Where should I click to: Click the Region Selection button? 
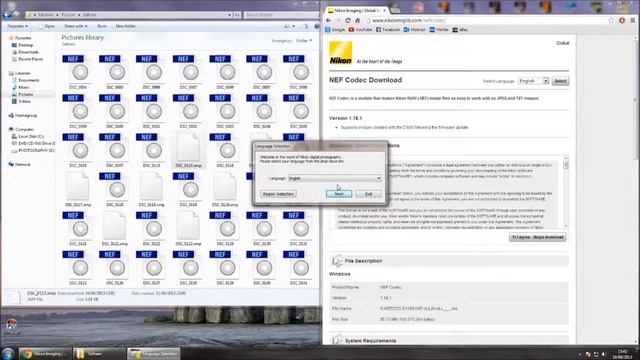[x=278, y=194]
